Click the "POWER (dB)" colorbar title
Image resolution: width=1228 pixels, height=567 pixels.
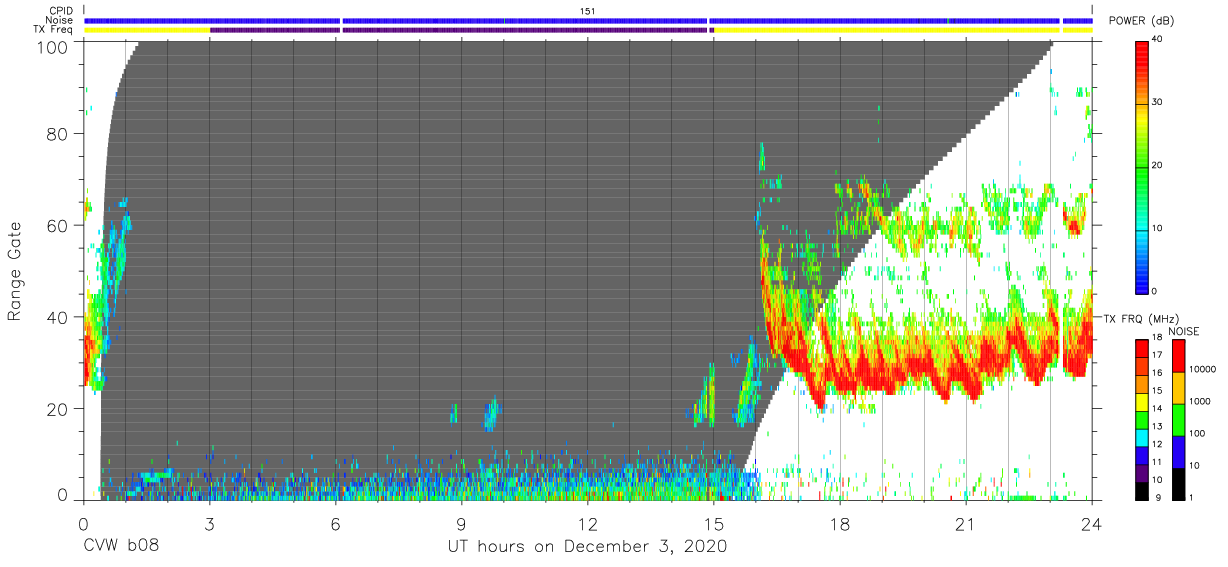pos(1142,21)
